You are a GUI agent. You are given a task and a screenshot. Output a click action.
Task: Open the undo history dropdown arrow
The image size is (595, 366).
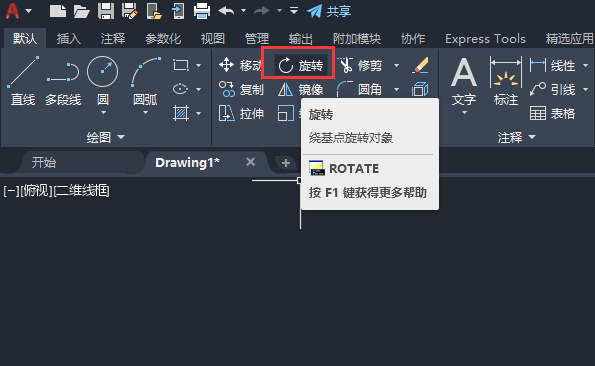coord(244,11)
